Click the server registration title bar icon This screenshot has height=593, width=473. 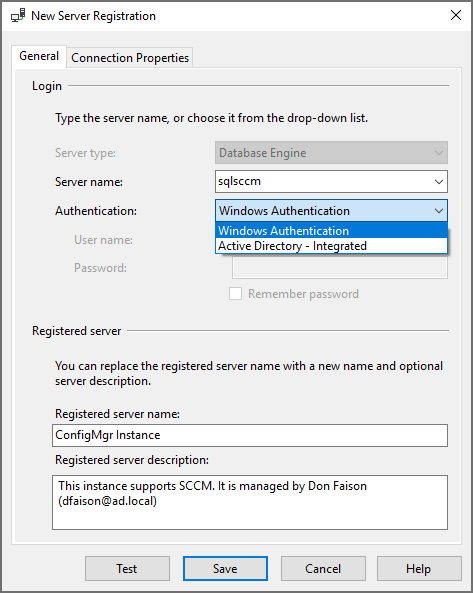pyautogui.click(x=18, y=16)
